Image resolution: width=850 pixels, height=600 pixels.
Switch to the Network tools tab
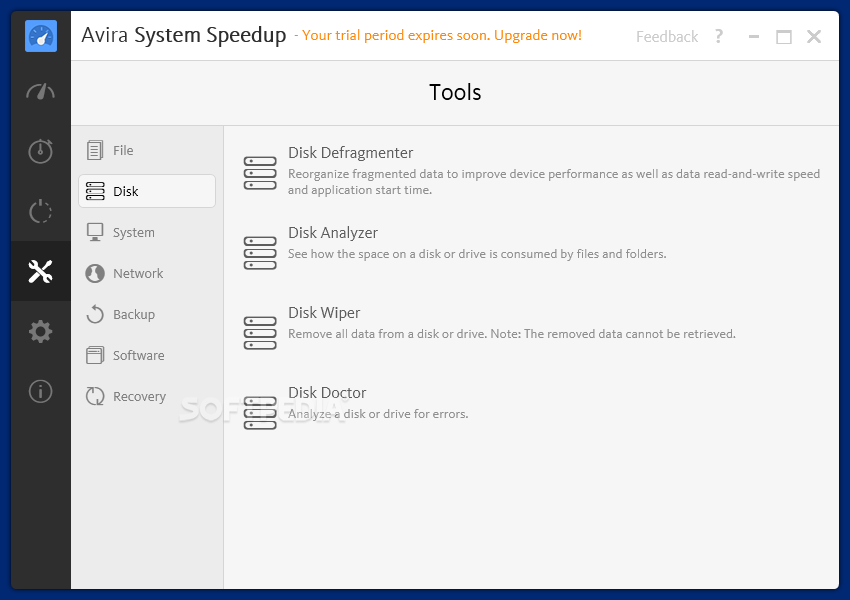pos(147,273)
